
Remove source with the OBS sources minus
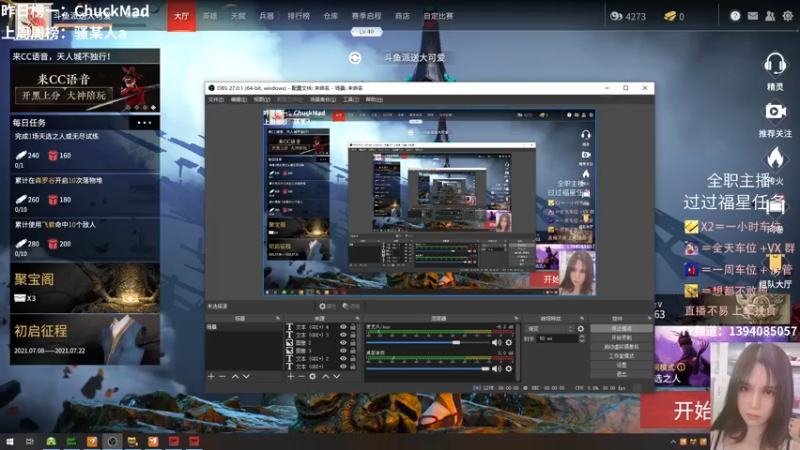click(301, 376)
